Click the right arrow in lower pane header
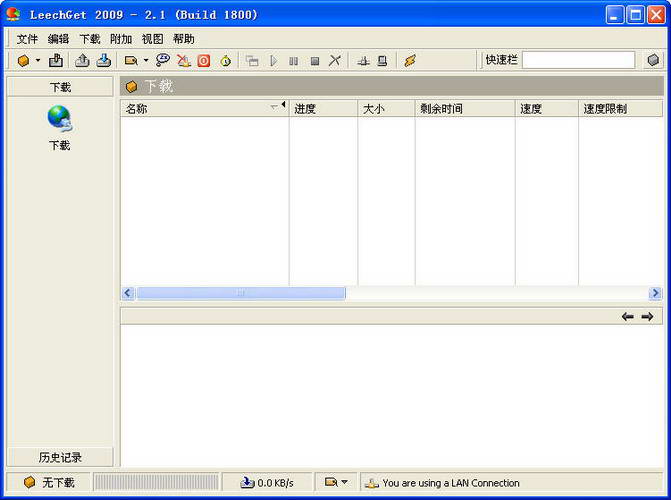This screenshot has height=500, width=671. tap(647, 316)
